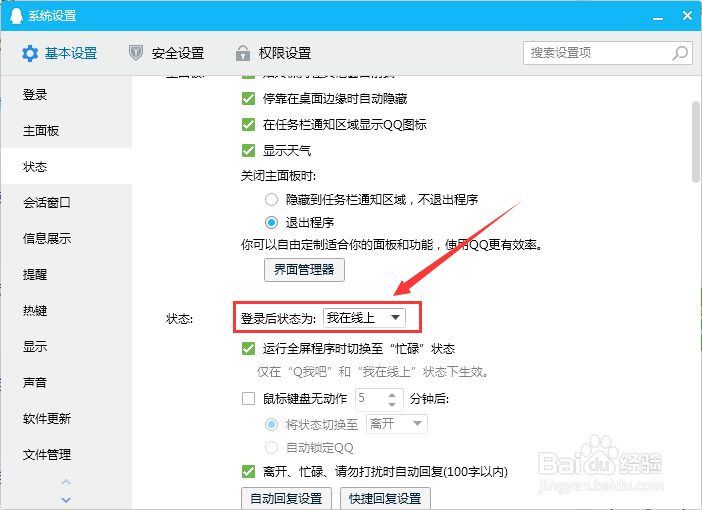Click the idle minutes field showing 5

(370, 399)
